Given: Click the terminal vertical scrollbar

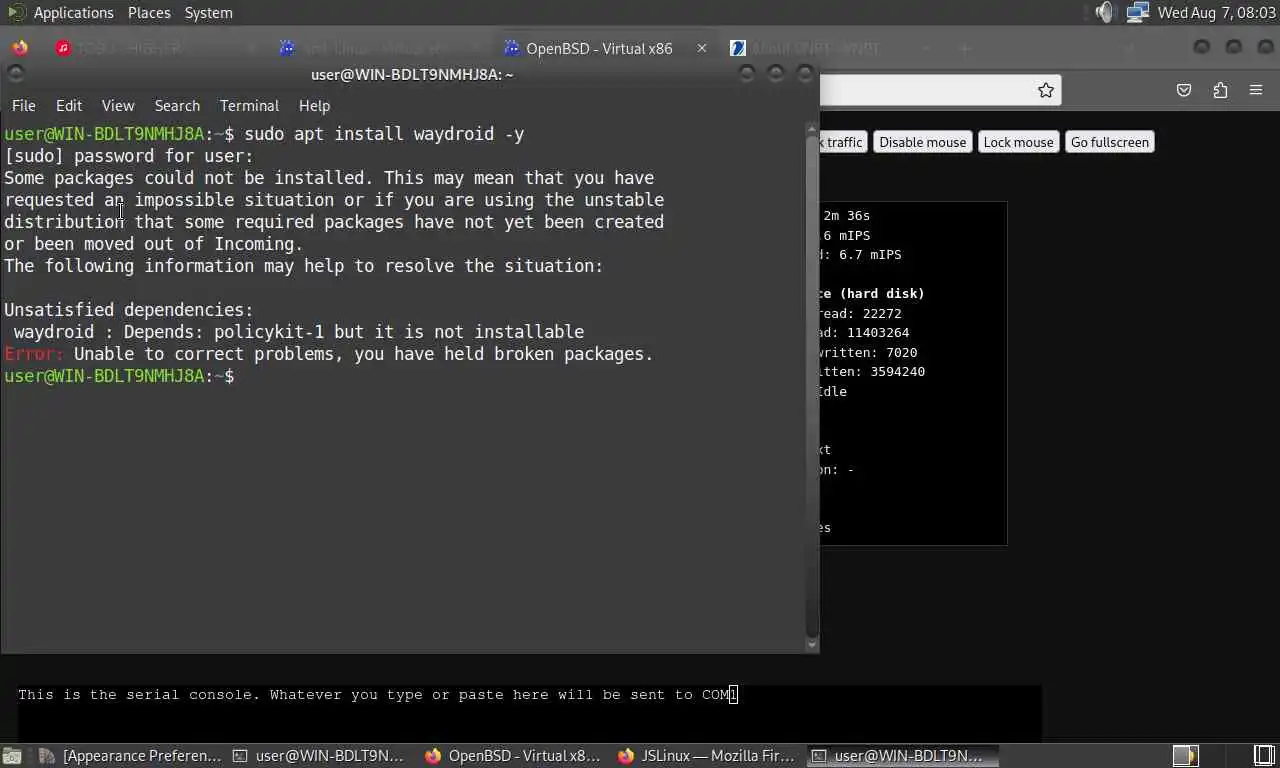Looking at the screenshot, I should pos(812,385).
